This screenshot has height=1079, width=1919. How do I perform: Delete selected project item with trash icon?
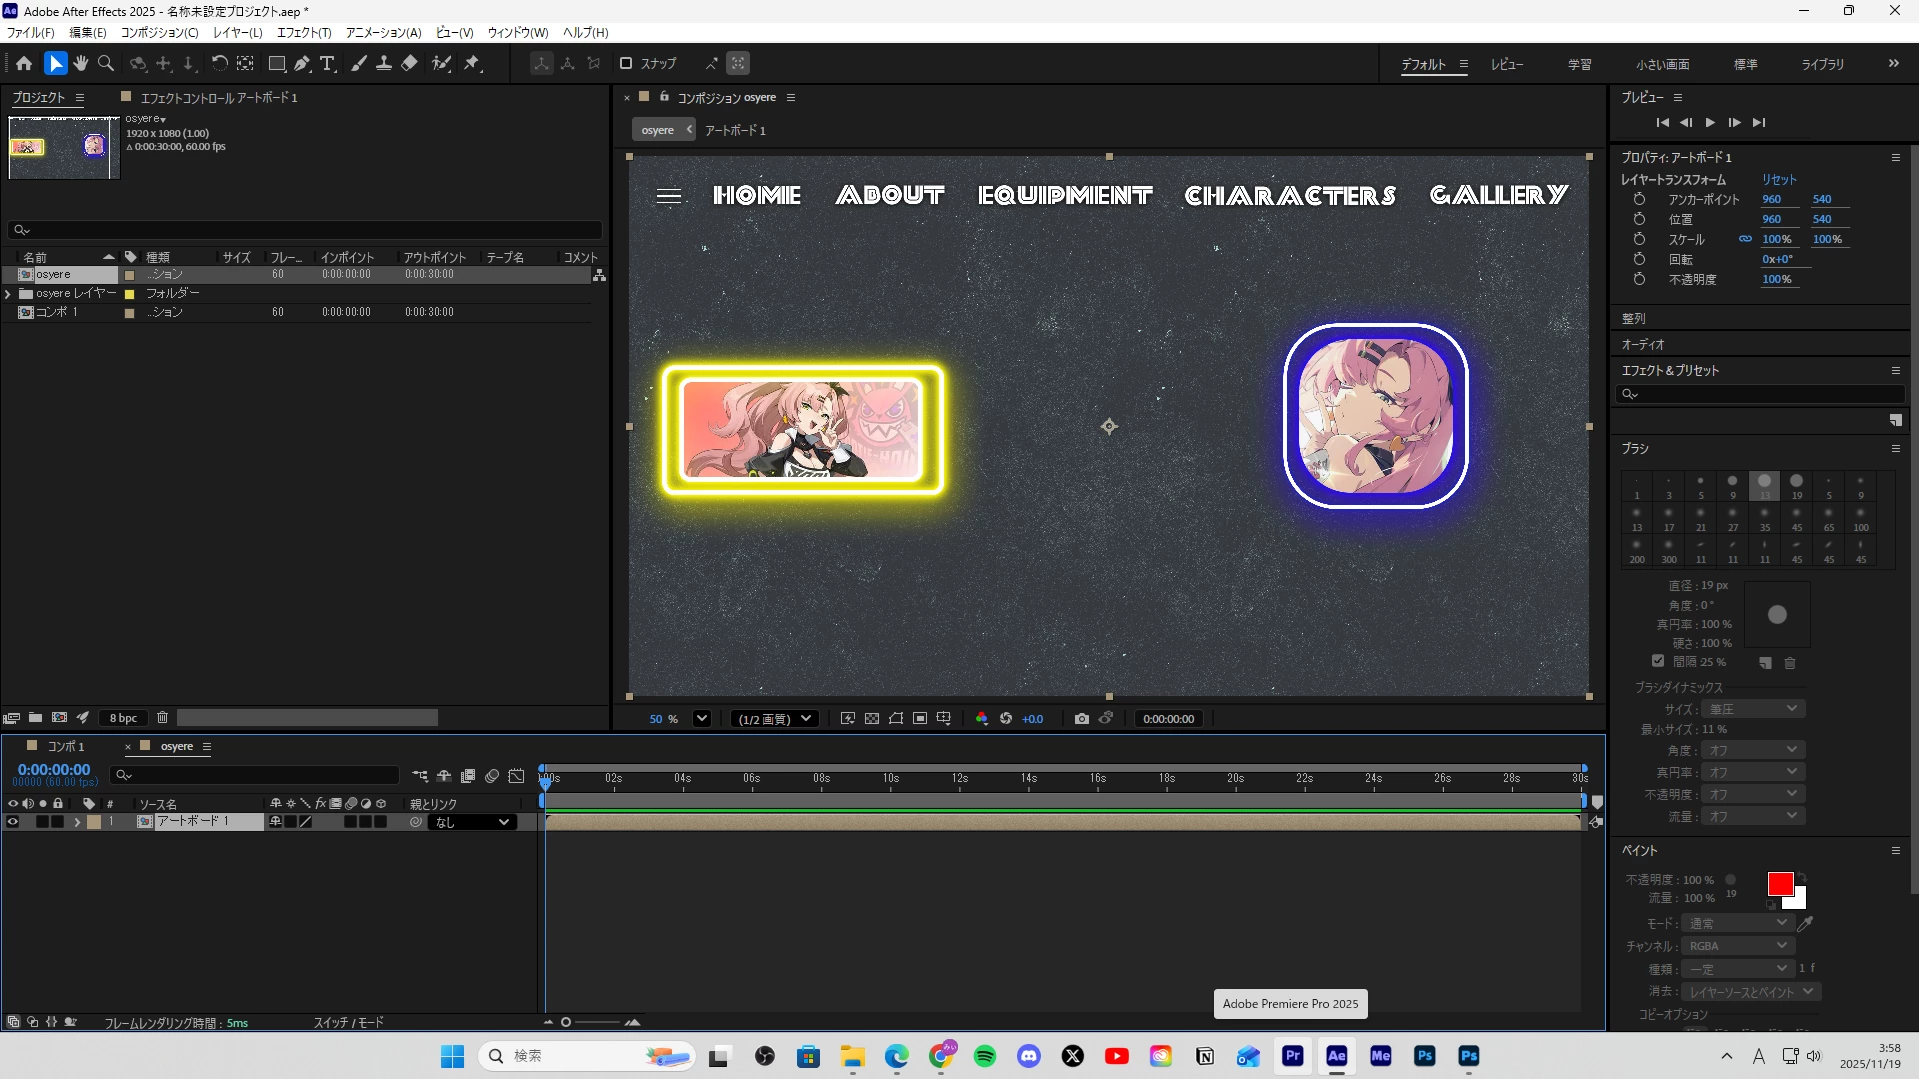pyautogui.click(x=162, y=717)
